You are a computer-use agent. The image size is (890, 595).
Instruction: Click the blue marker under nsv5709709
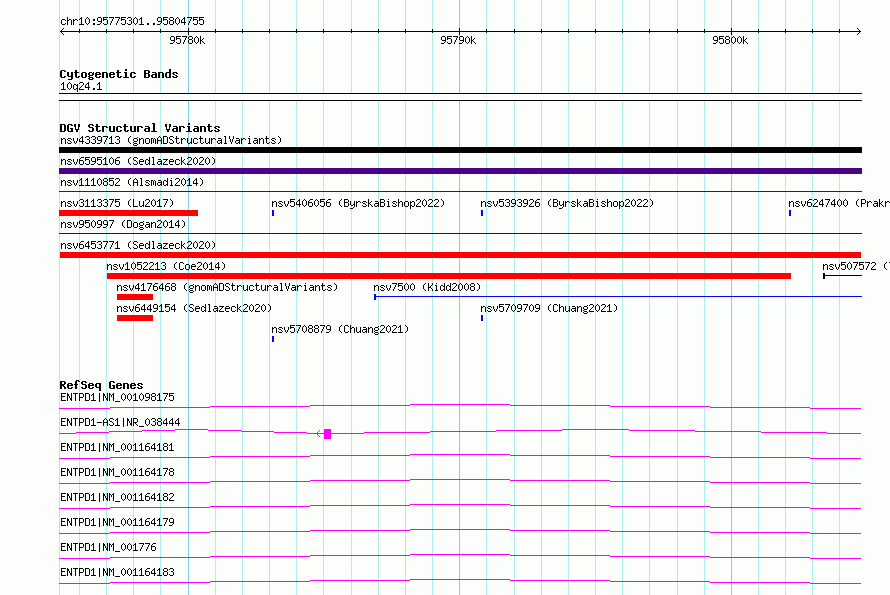pos(482,318)
